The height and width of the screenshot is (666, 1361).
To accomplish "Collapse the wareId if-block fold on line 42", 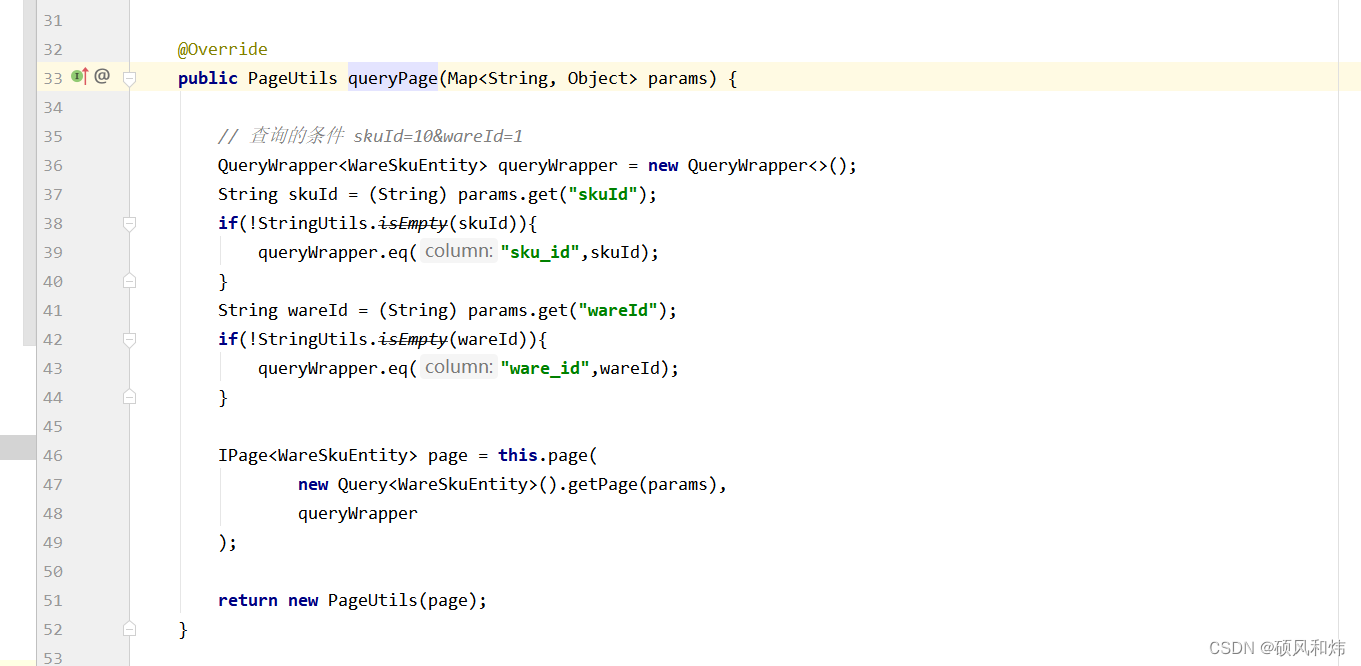I will pyautogui.click(x=129, y=339).
